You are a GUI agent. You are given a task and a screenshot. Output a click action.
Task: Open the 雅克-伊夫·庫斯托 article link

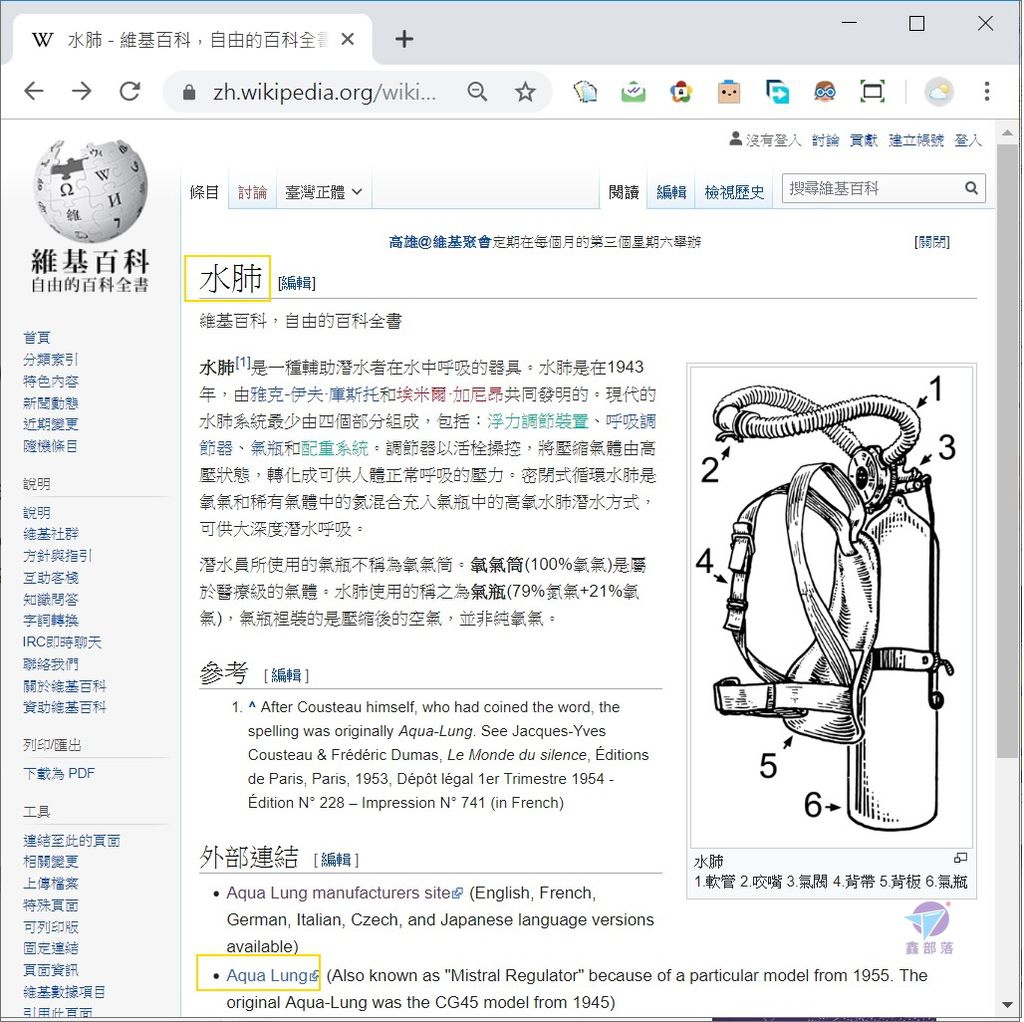315,394
